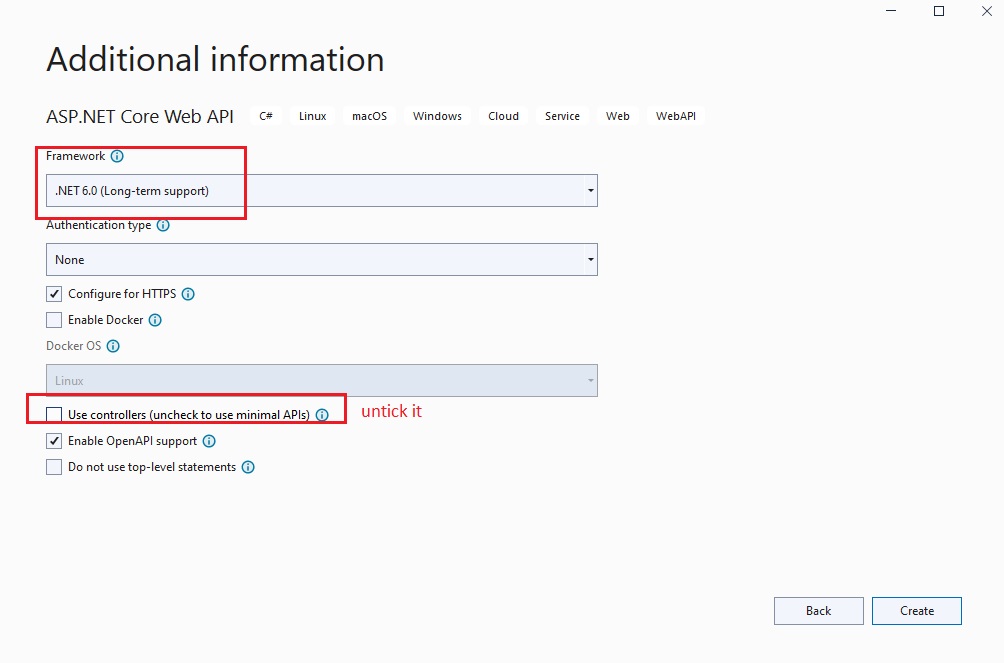
Task: Show info tooltip for Authentication type
Action: (163, 225)
